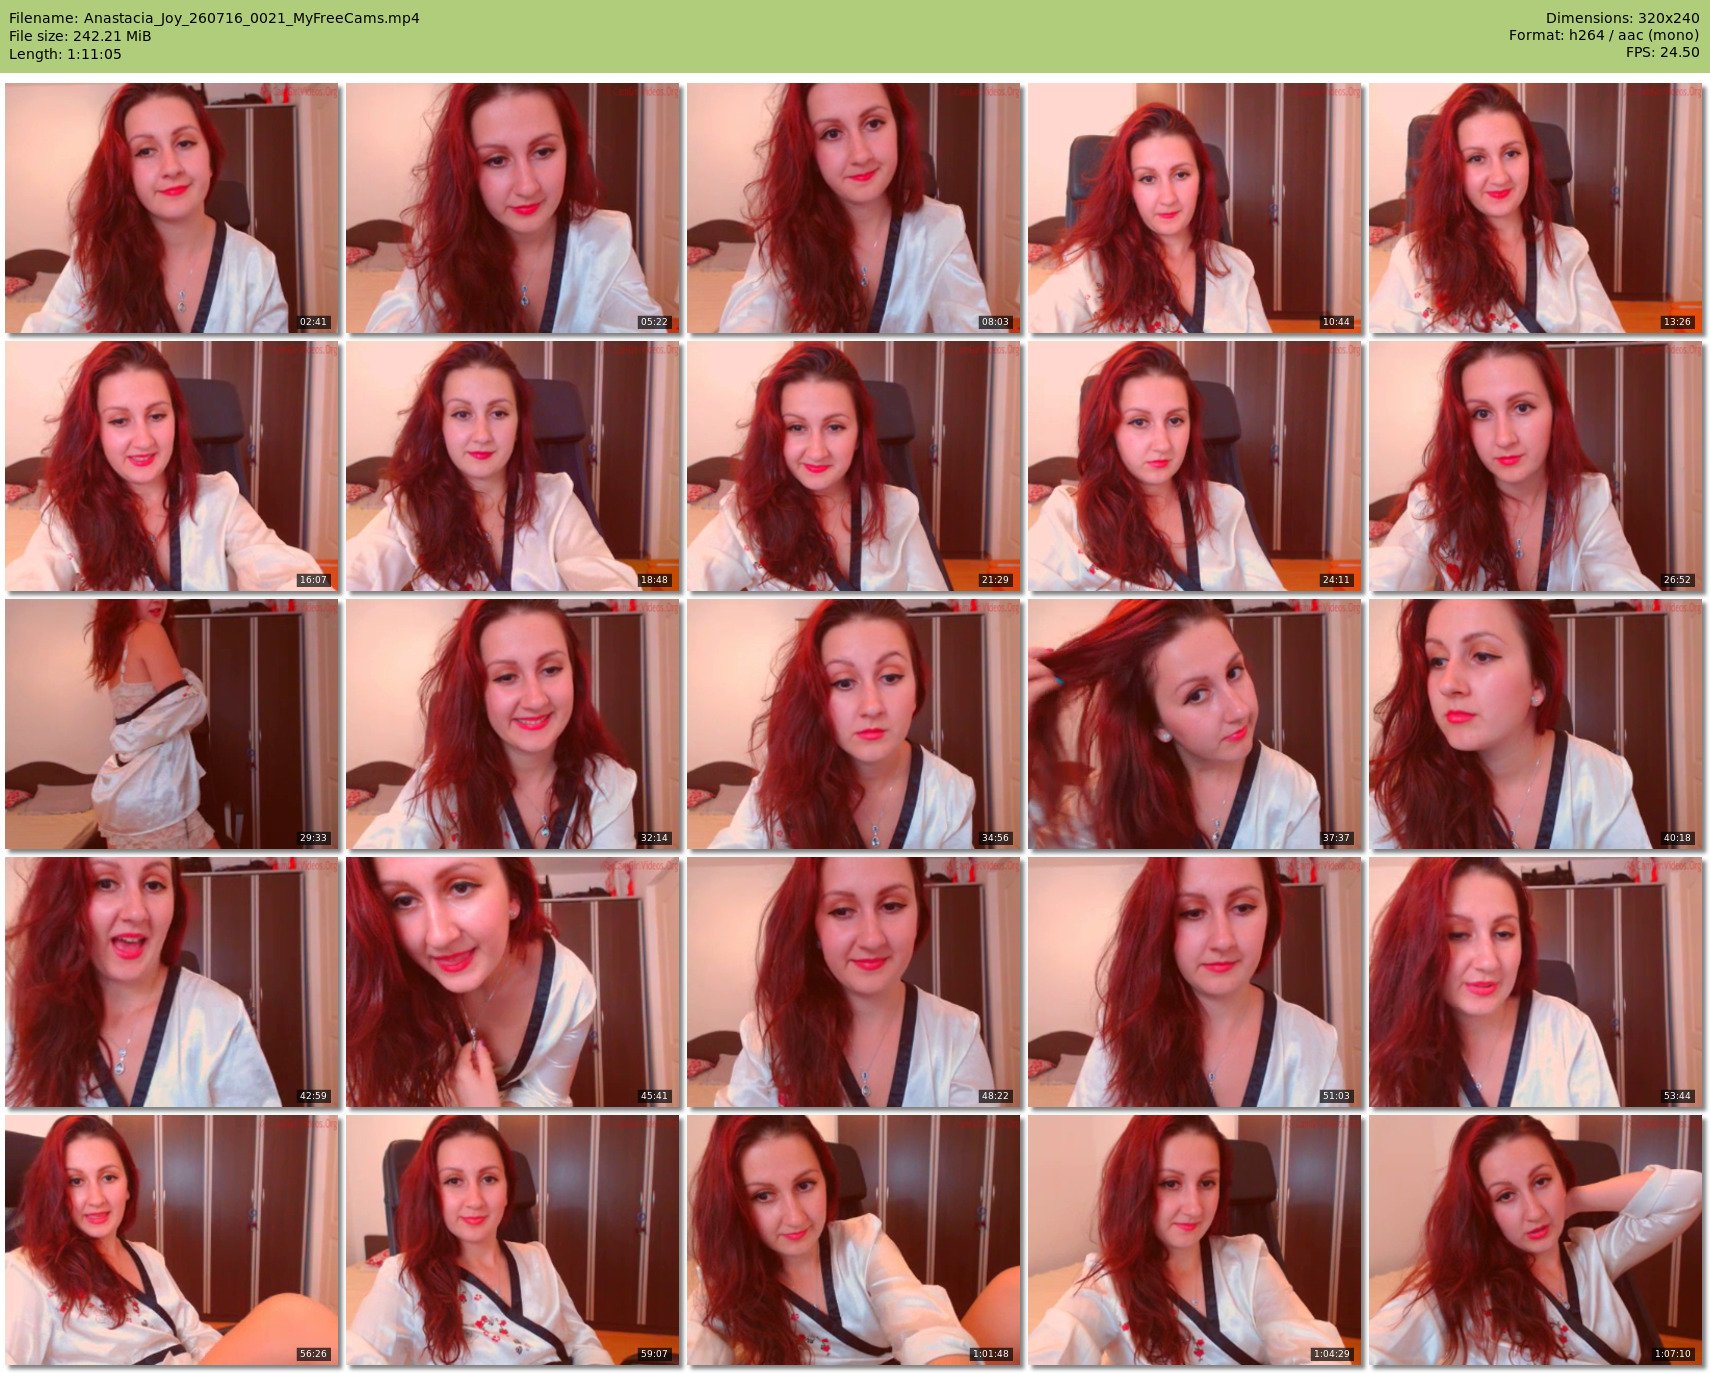
Task: Open the frame stamped 34:56
Action: 854,724
